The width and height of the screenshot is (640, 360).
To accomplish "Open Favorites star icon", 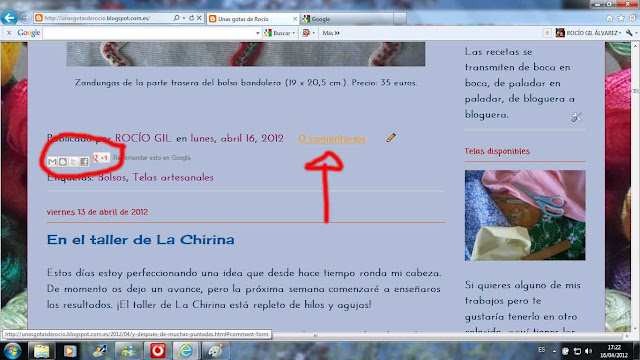I will 621,18.
